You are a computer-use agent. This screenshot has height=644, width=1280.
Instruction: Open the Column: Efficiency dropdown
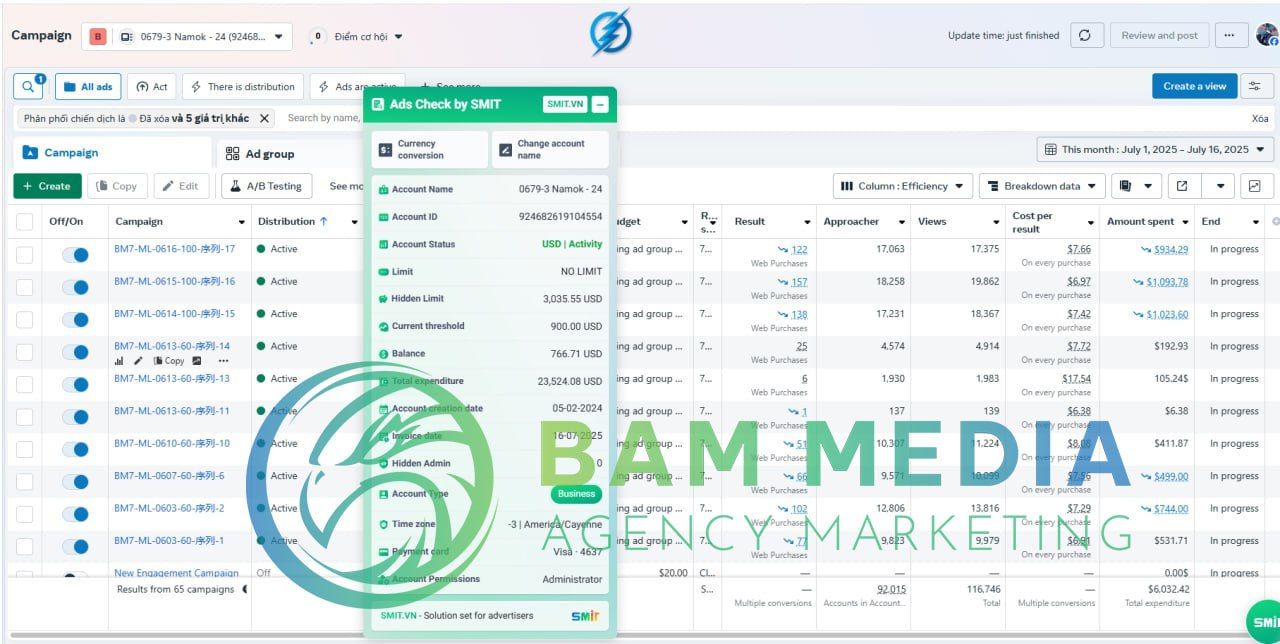point(903,186)
